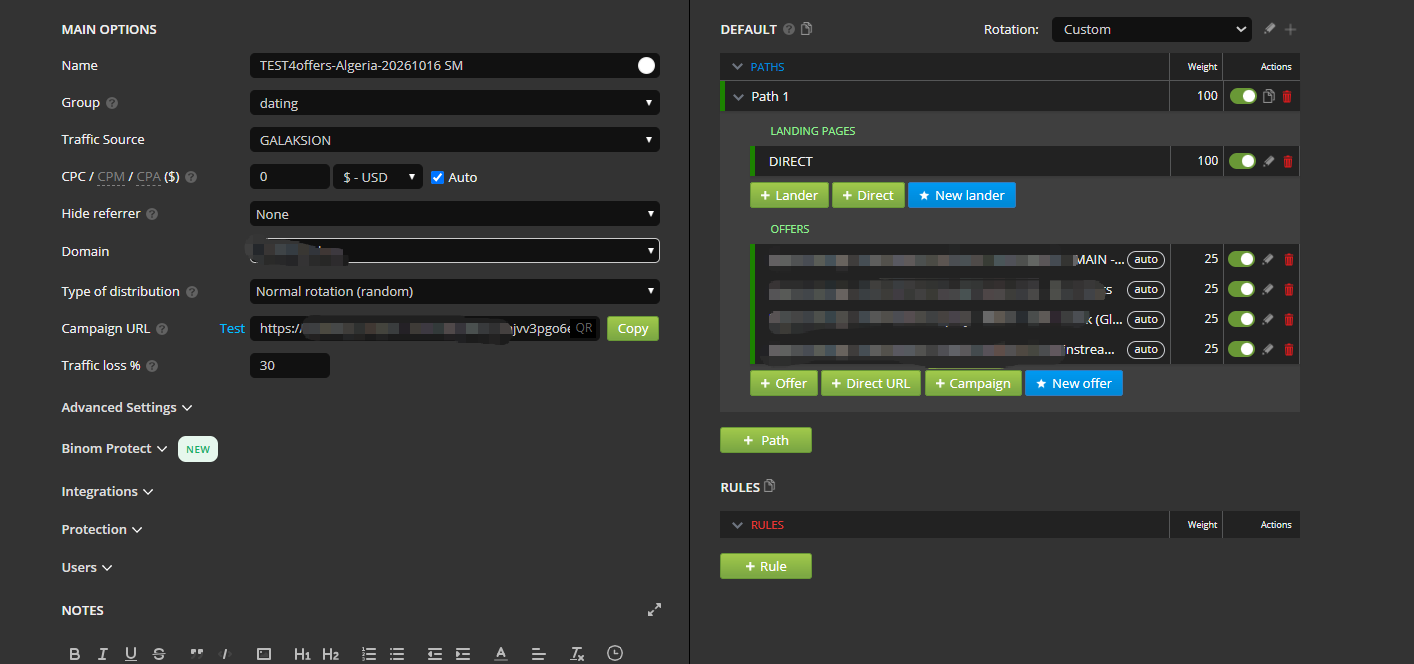This screenshot has width=1414, height=664.
Task: Expand Advanced Settings section
Action: pyautogui.click(x=127, y=407)
